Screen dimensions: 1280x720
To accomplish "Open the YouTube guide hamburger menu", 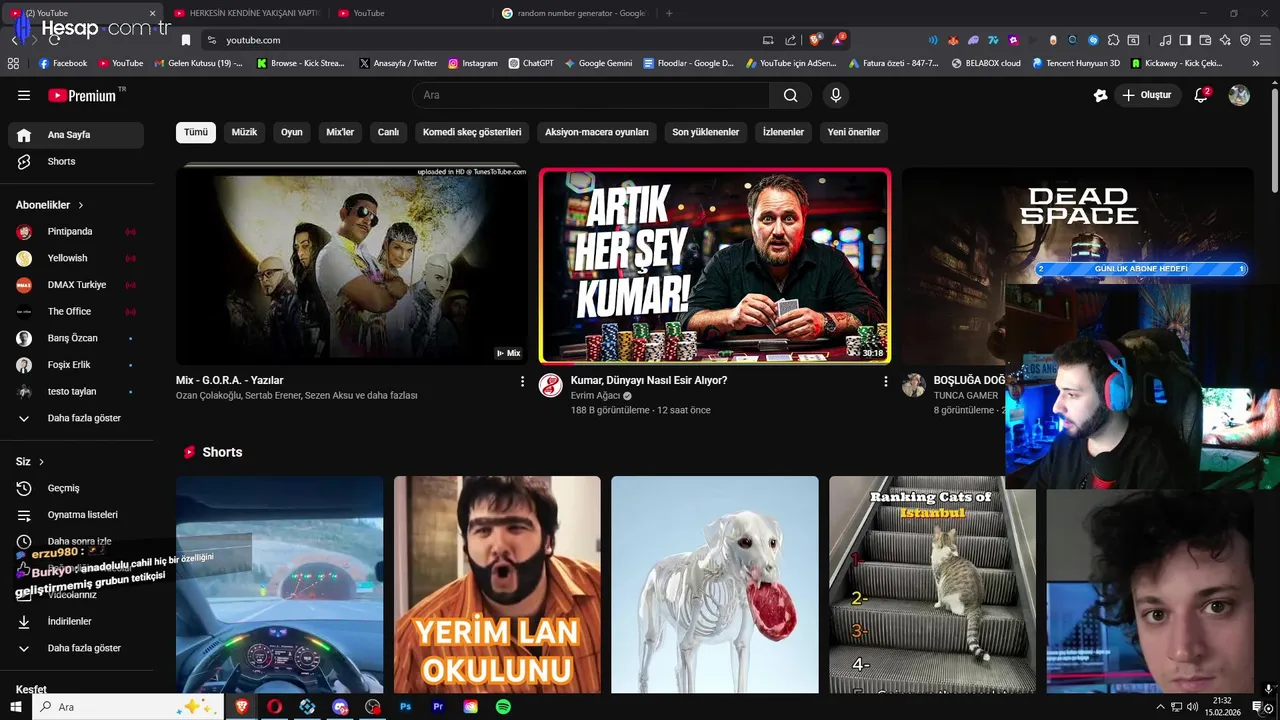I will [24, 95].
